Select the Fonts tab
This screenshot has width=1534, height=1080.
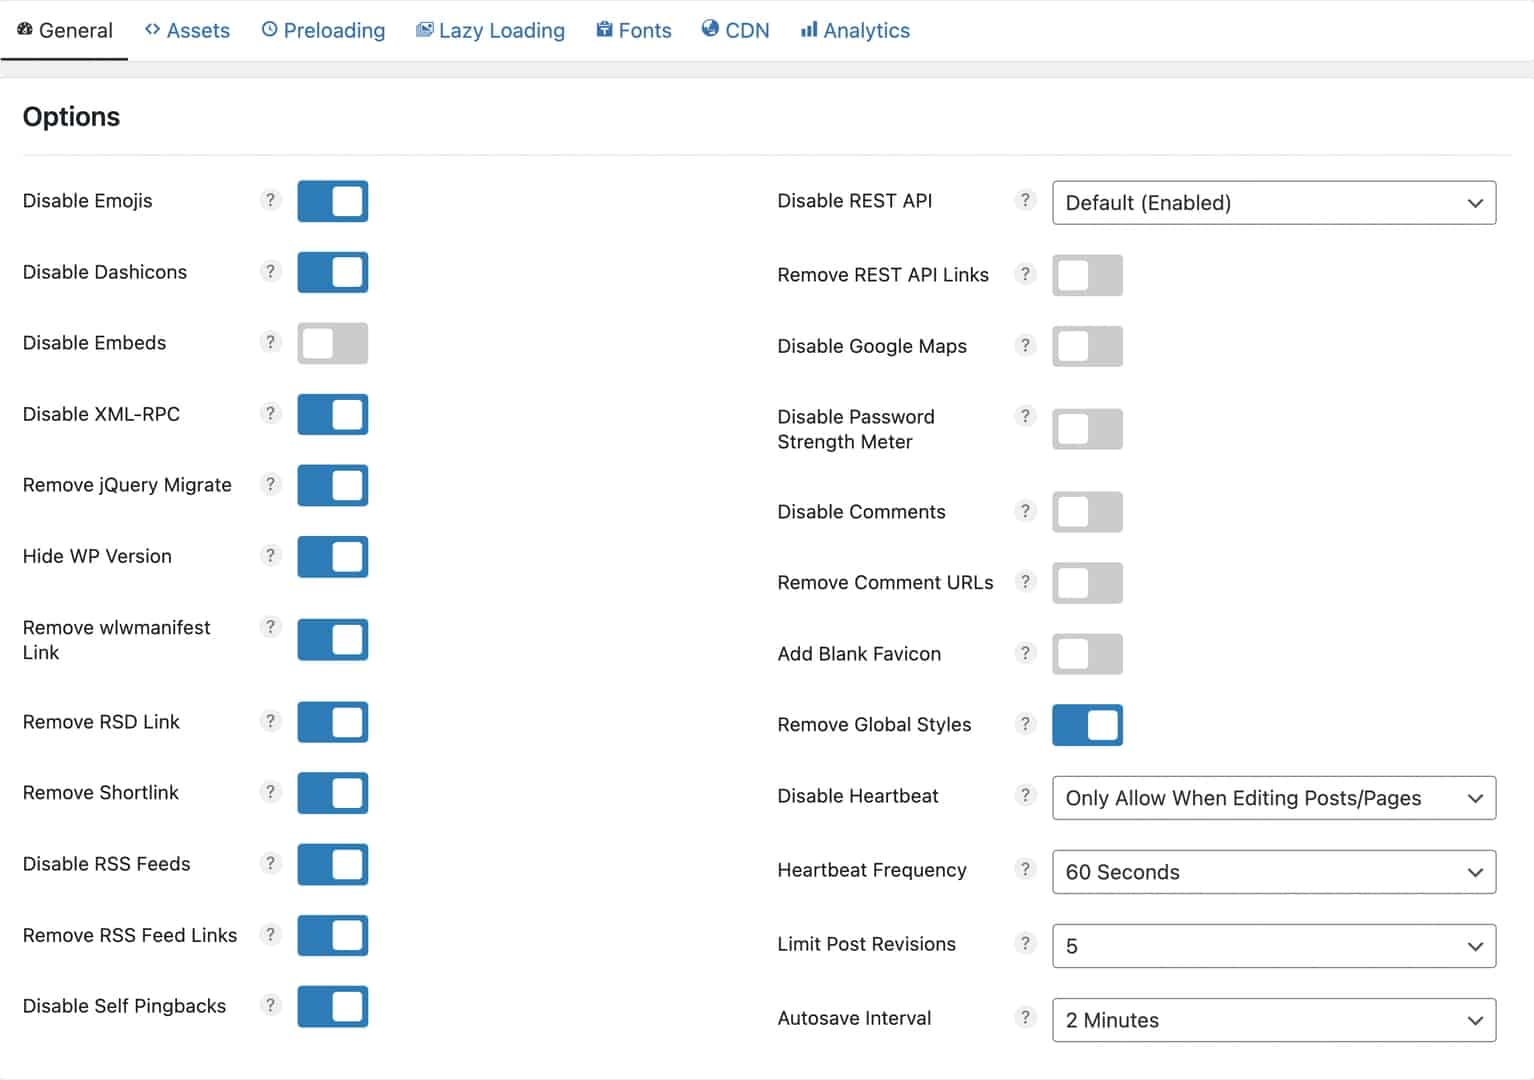click(634, 30)
